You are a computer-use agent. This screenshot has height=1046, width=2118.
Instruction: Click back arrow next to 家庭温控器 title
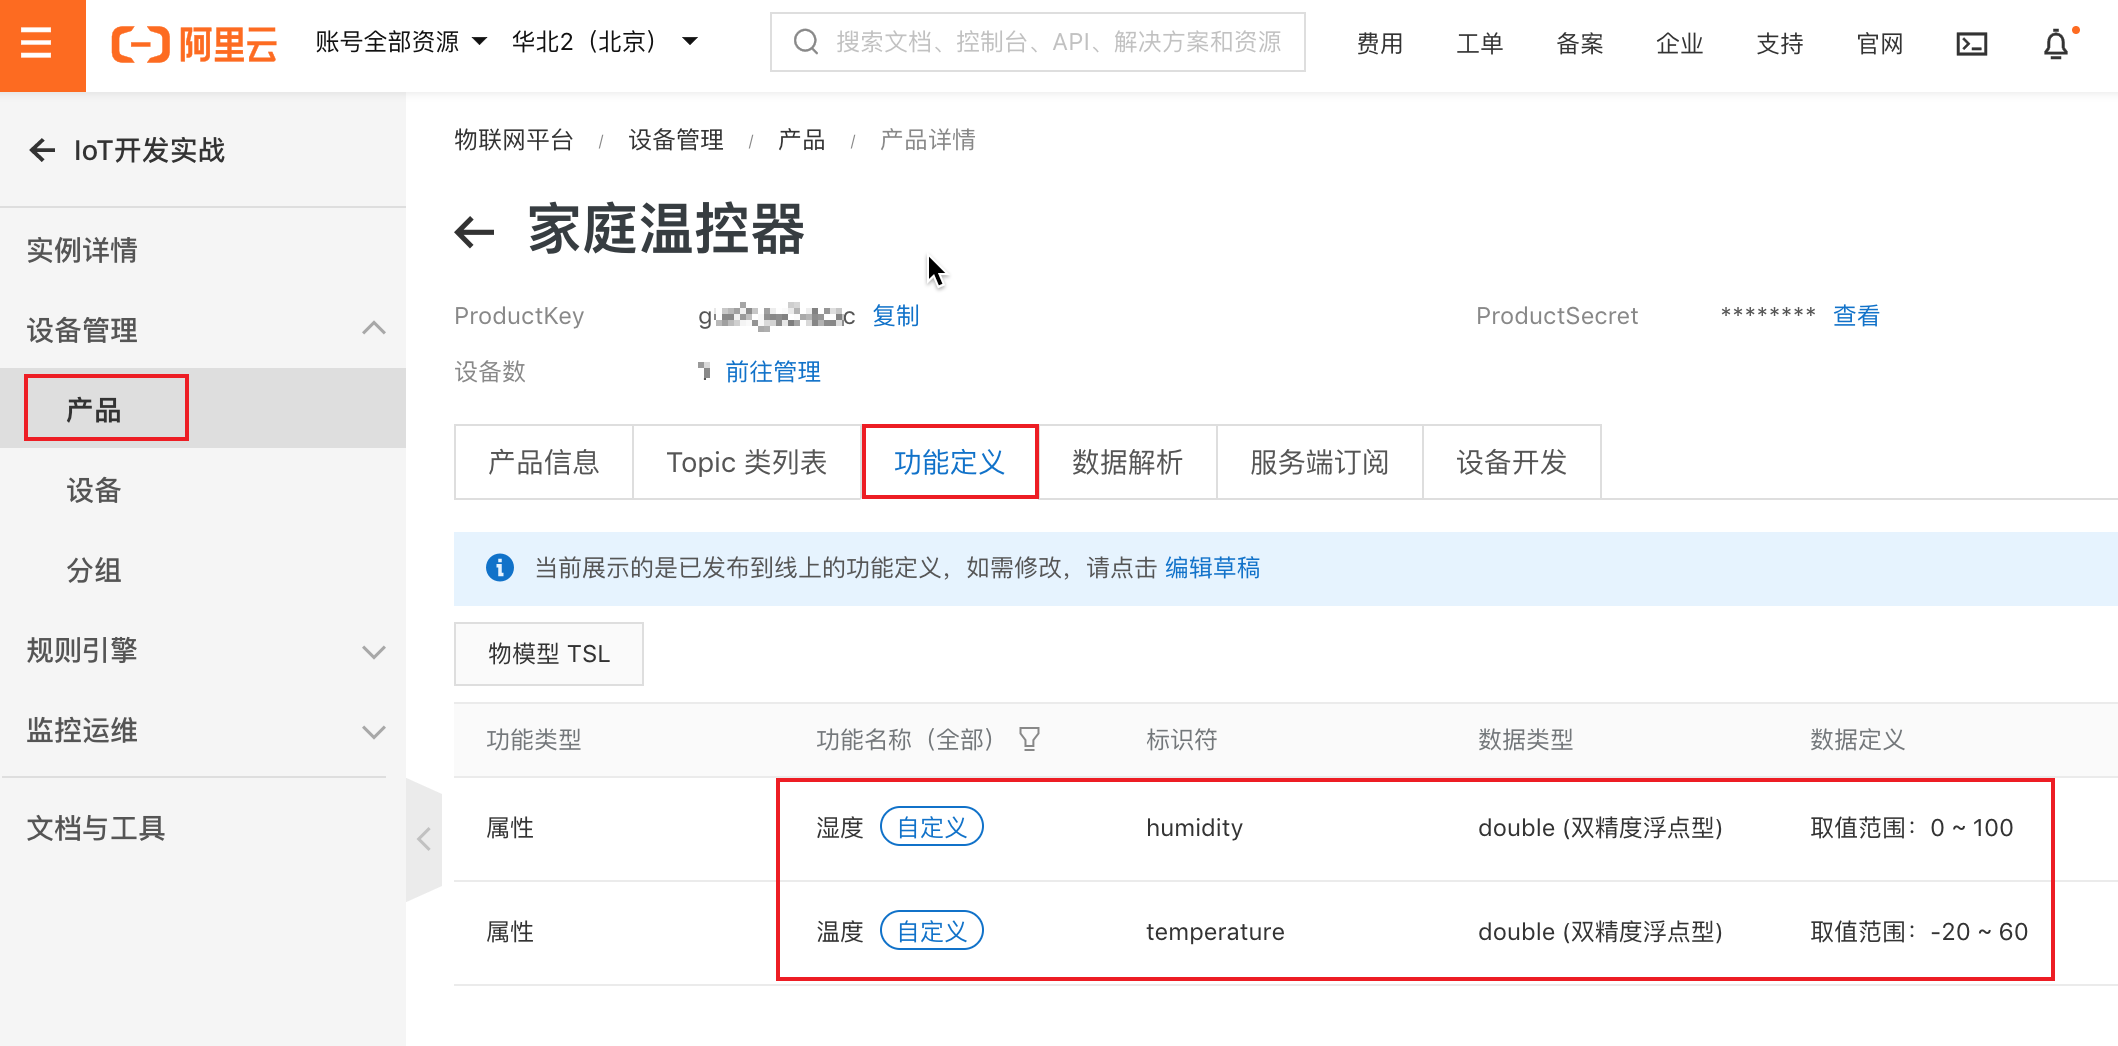pos(475,232)
